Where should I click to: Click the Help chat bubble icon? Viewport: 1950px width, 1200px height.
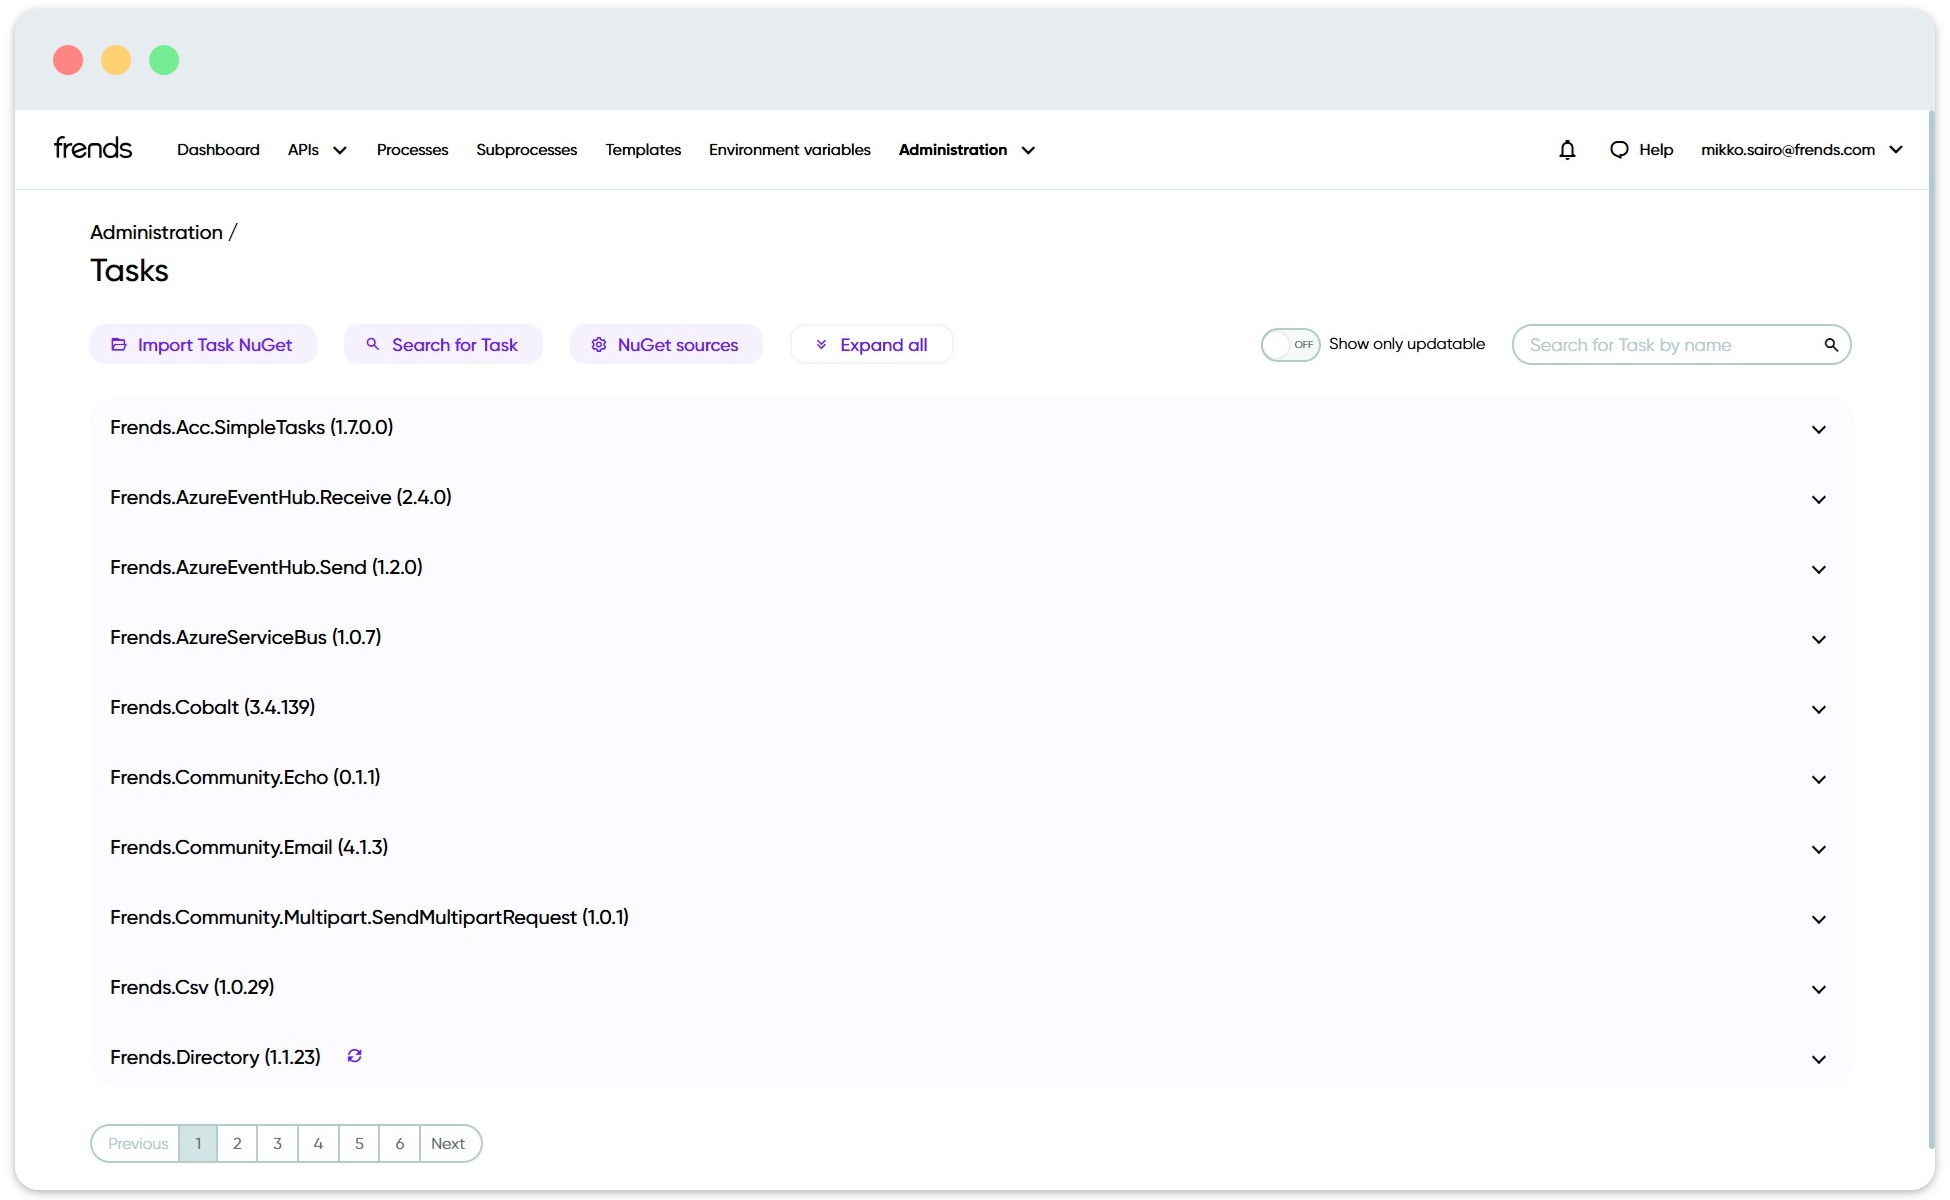pyautogui.click(x=1619, y=150)
